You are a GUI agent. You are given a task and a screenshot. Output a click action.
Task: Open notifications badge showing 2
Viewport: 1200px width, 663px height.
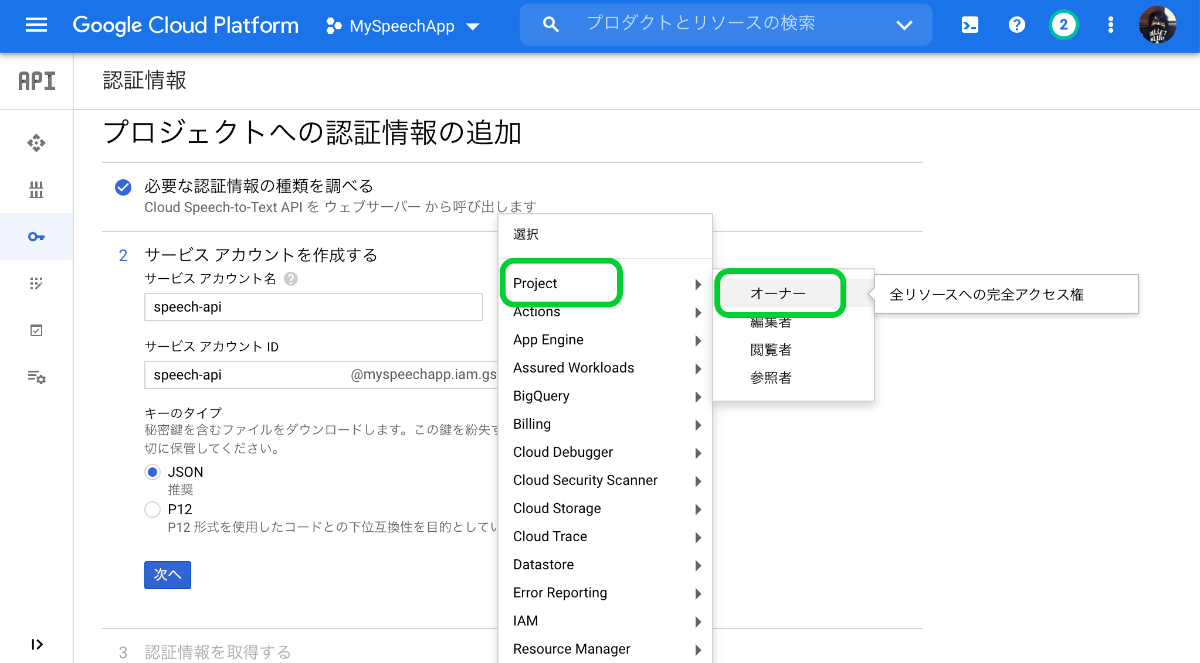coord(1064,25)
